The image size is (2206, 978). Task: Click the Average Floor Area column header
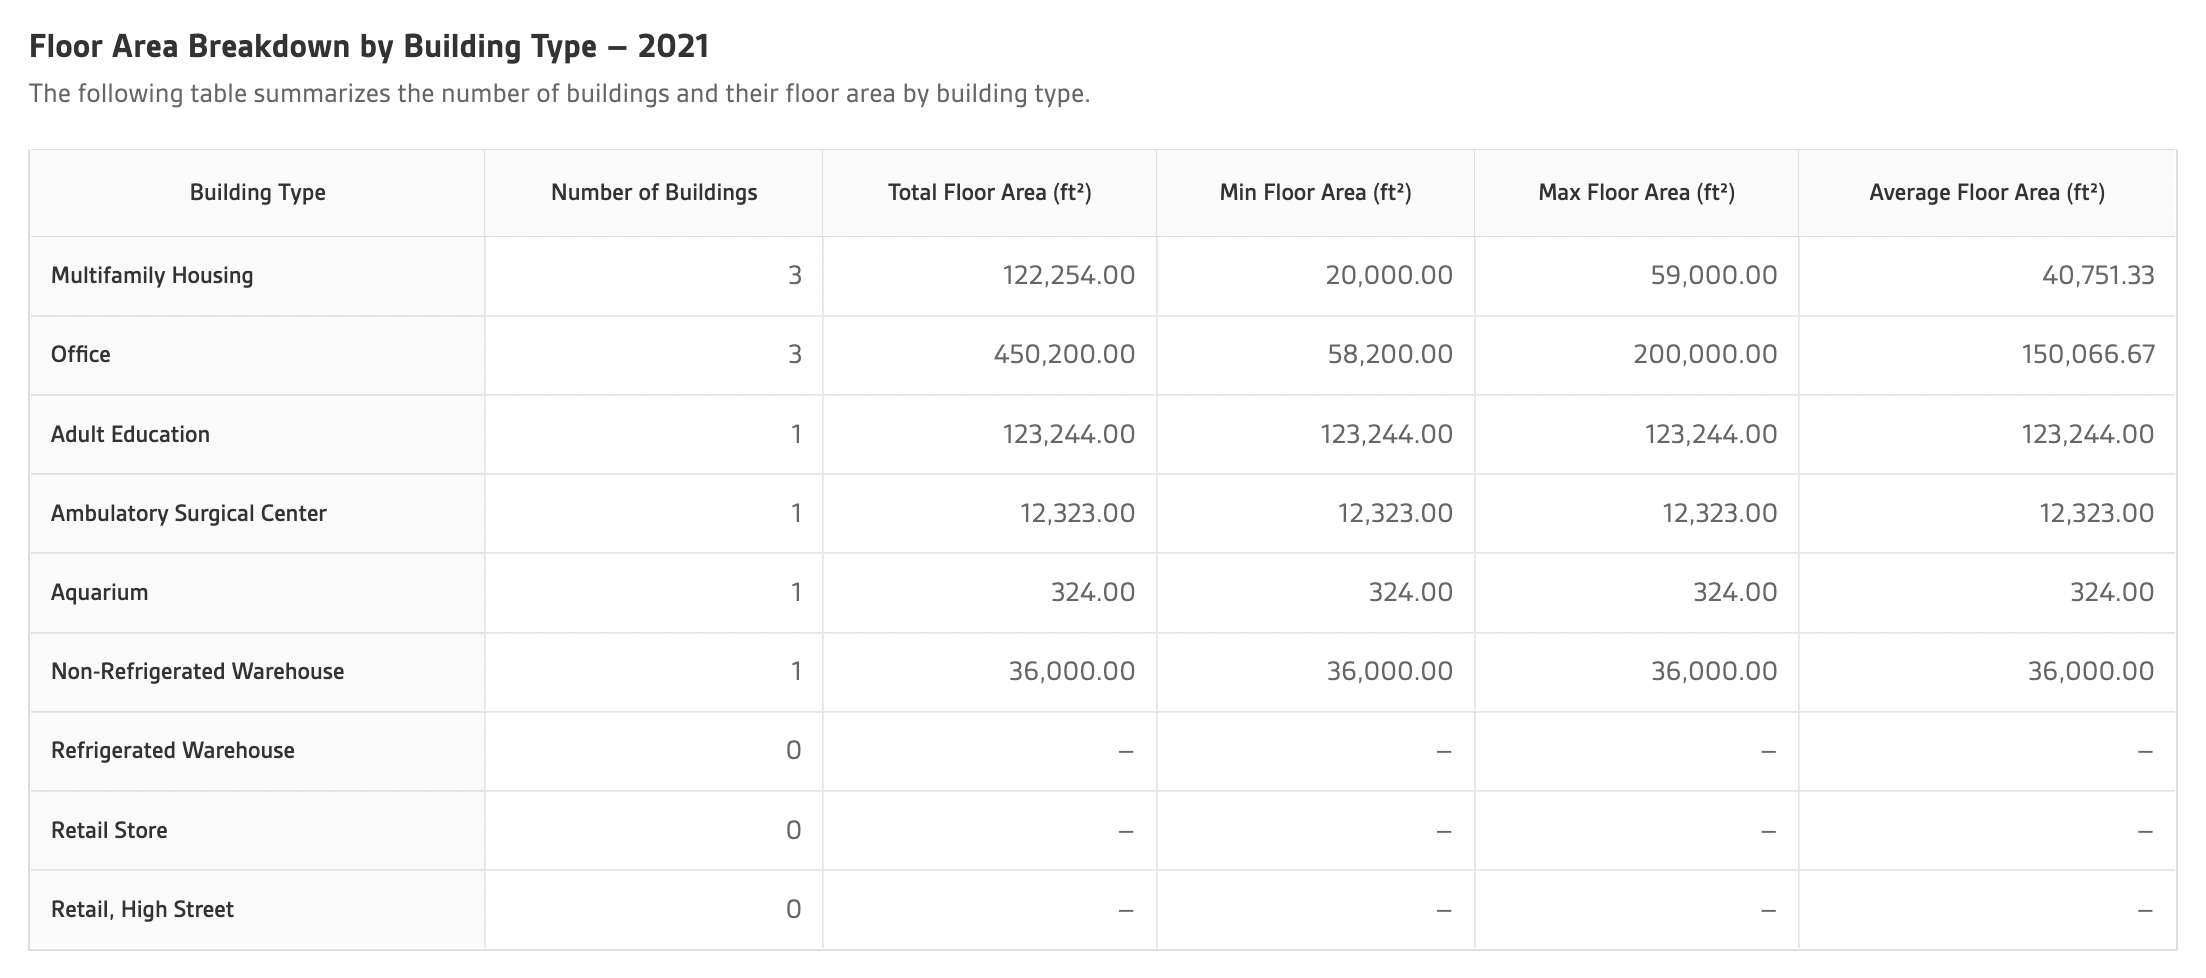(1987, 193)
